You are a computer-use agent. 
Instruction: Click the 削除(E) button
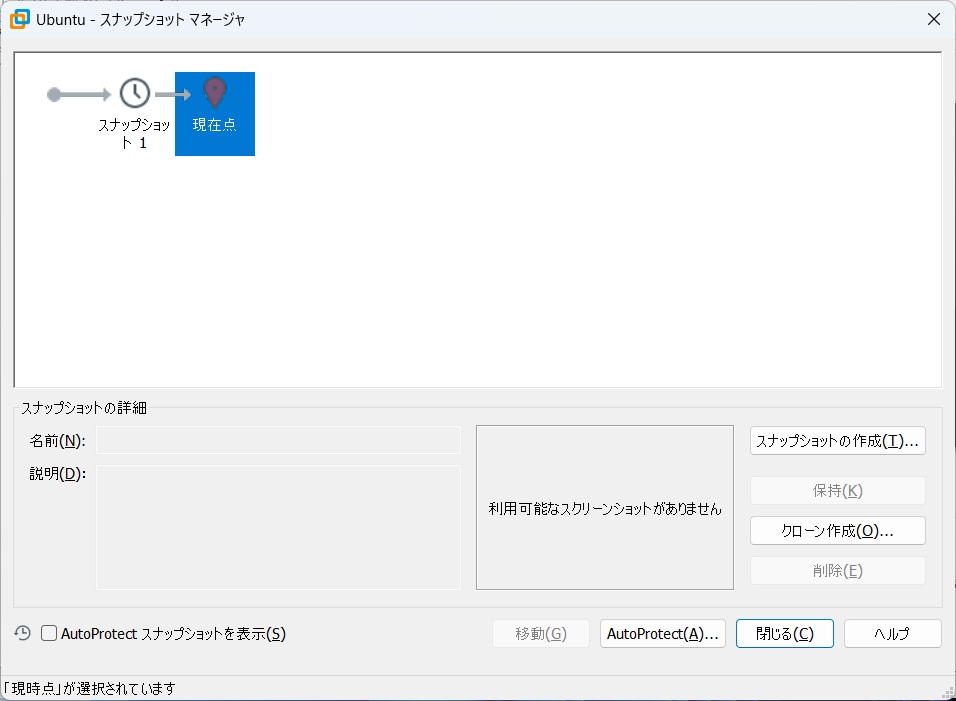tap(838, 571)
